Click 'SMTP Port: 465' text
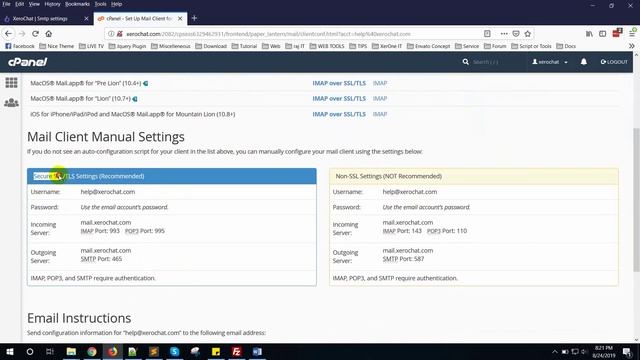 click(101, 259)
